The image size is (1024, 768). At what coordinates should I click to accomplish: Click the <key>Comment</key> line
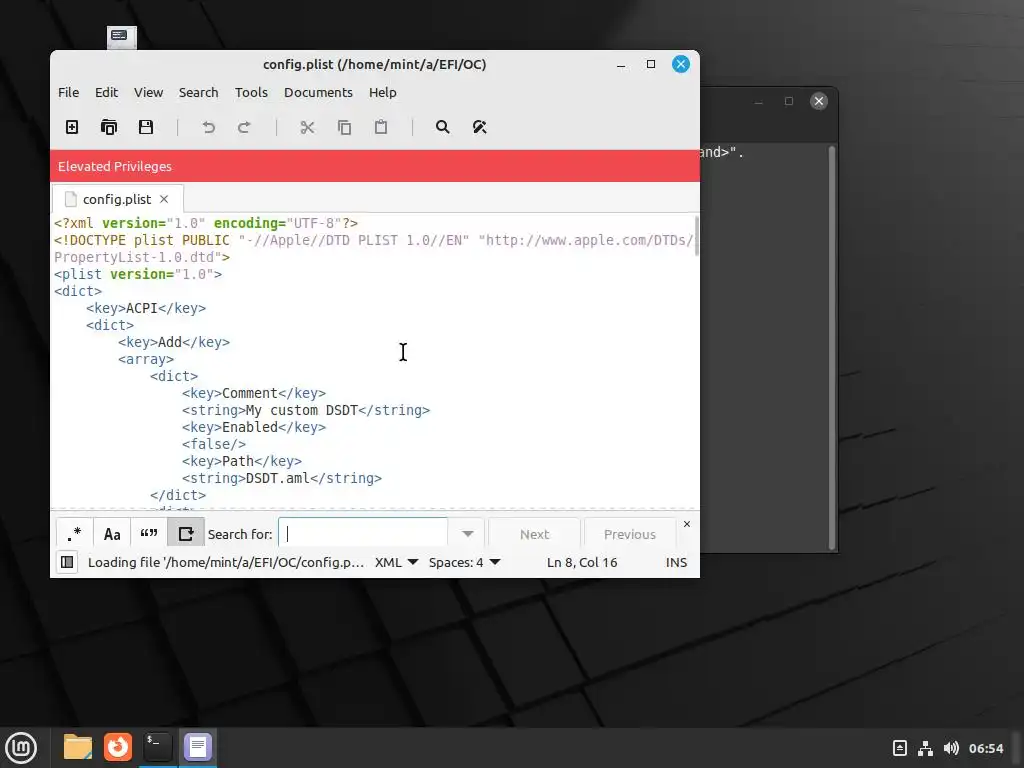253,393
